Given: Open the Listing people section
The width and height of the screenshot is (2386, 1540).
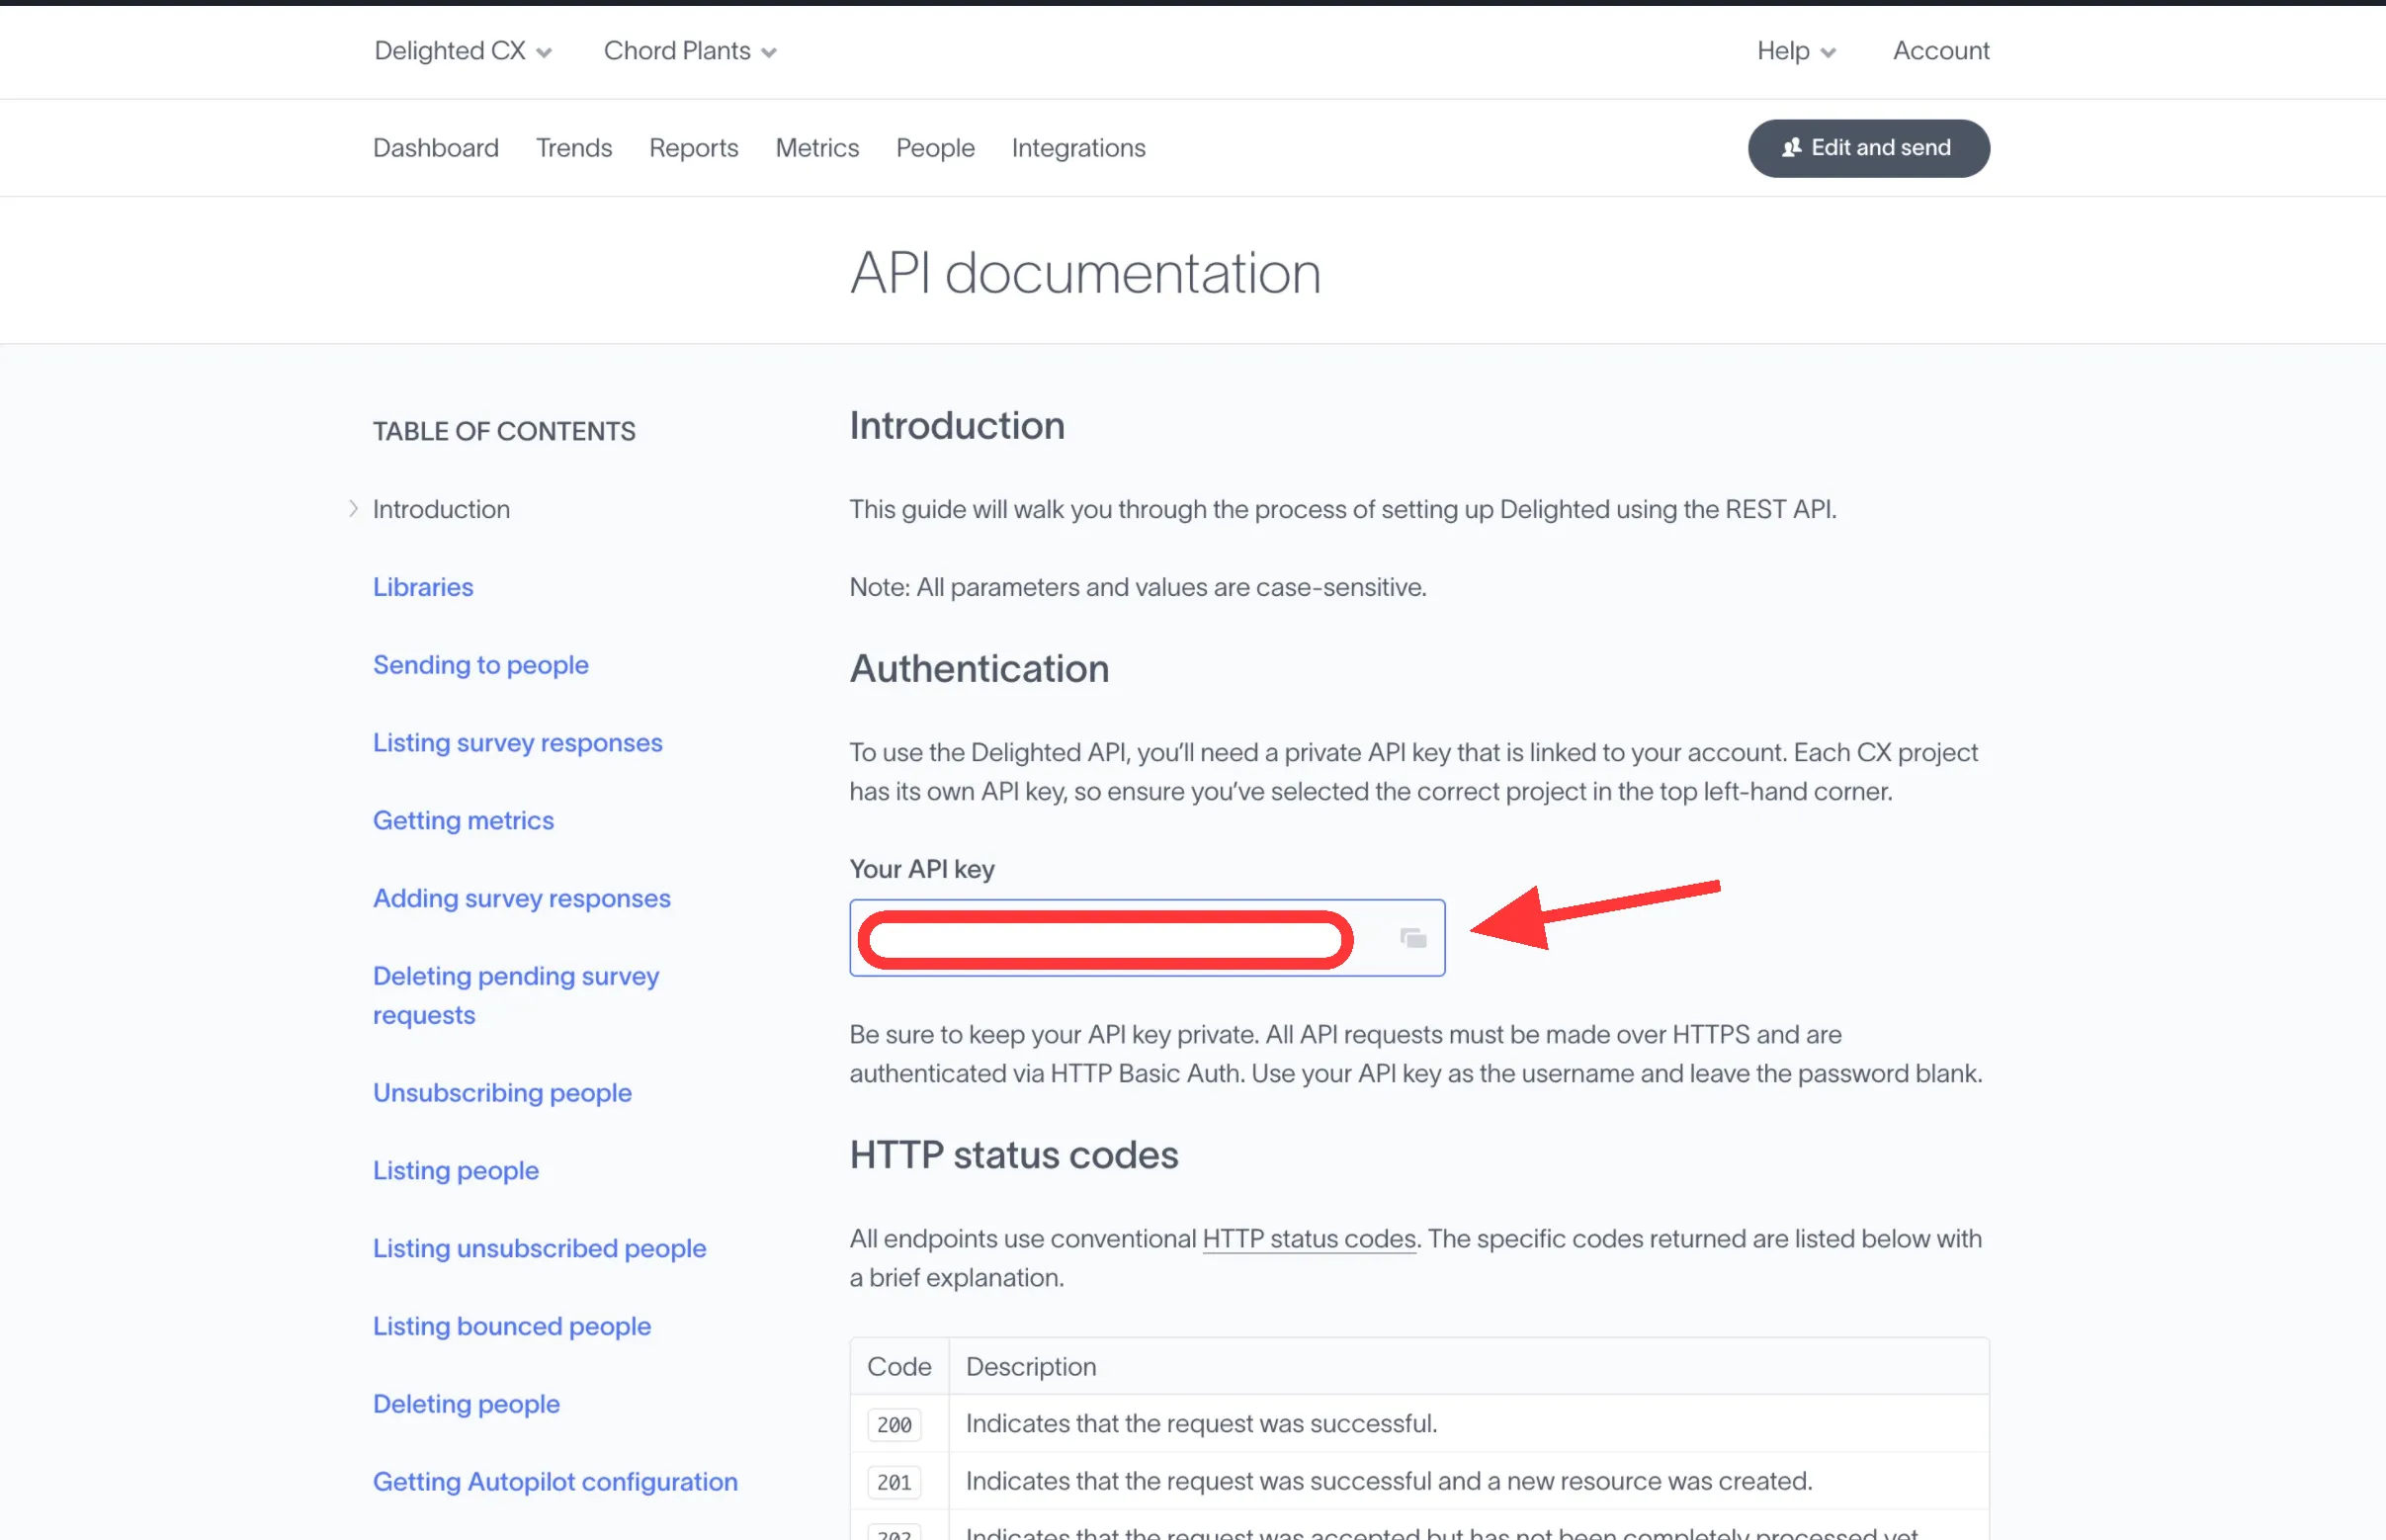Looking at the screenshot, I should [x=456, y=1170].
